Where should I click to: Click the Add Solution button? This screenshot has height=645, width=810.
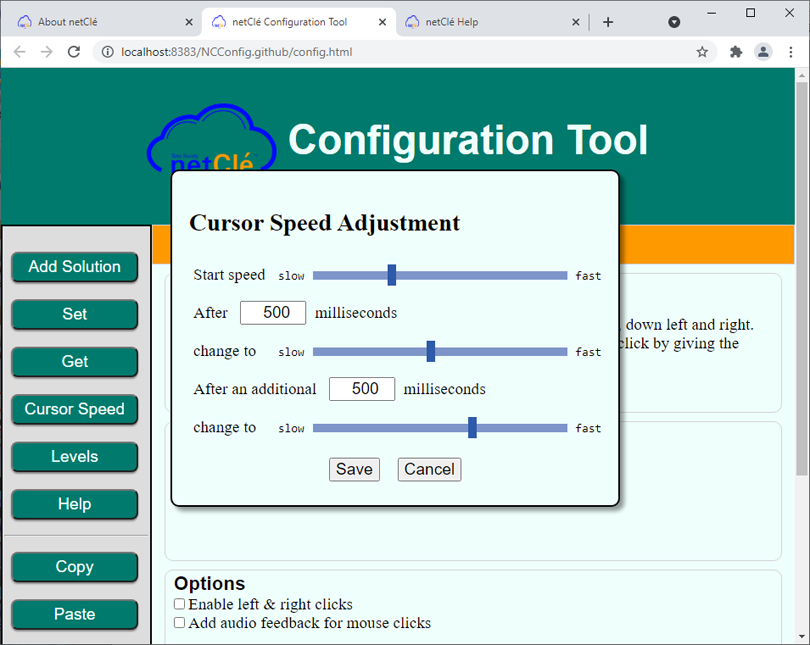coord(74,266)
